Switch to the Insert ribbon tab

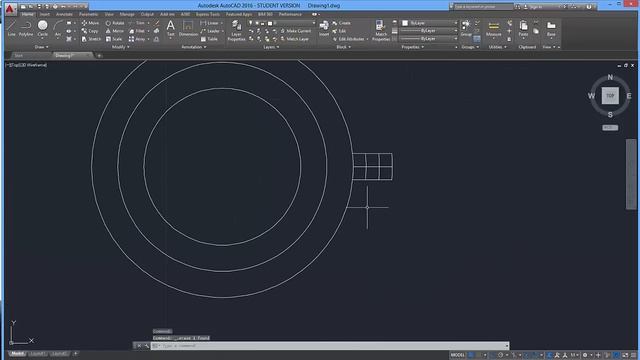pyautogui.click(x=44, y=14)
